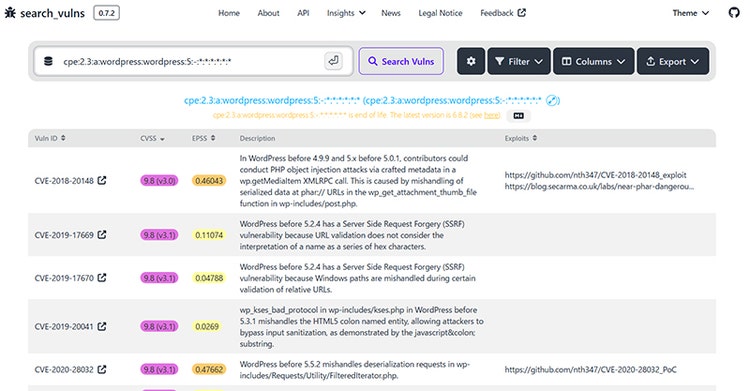Screen dimensions: 750x391
Task: Click the Description column header
Action: [257, 138]
